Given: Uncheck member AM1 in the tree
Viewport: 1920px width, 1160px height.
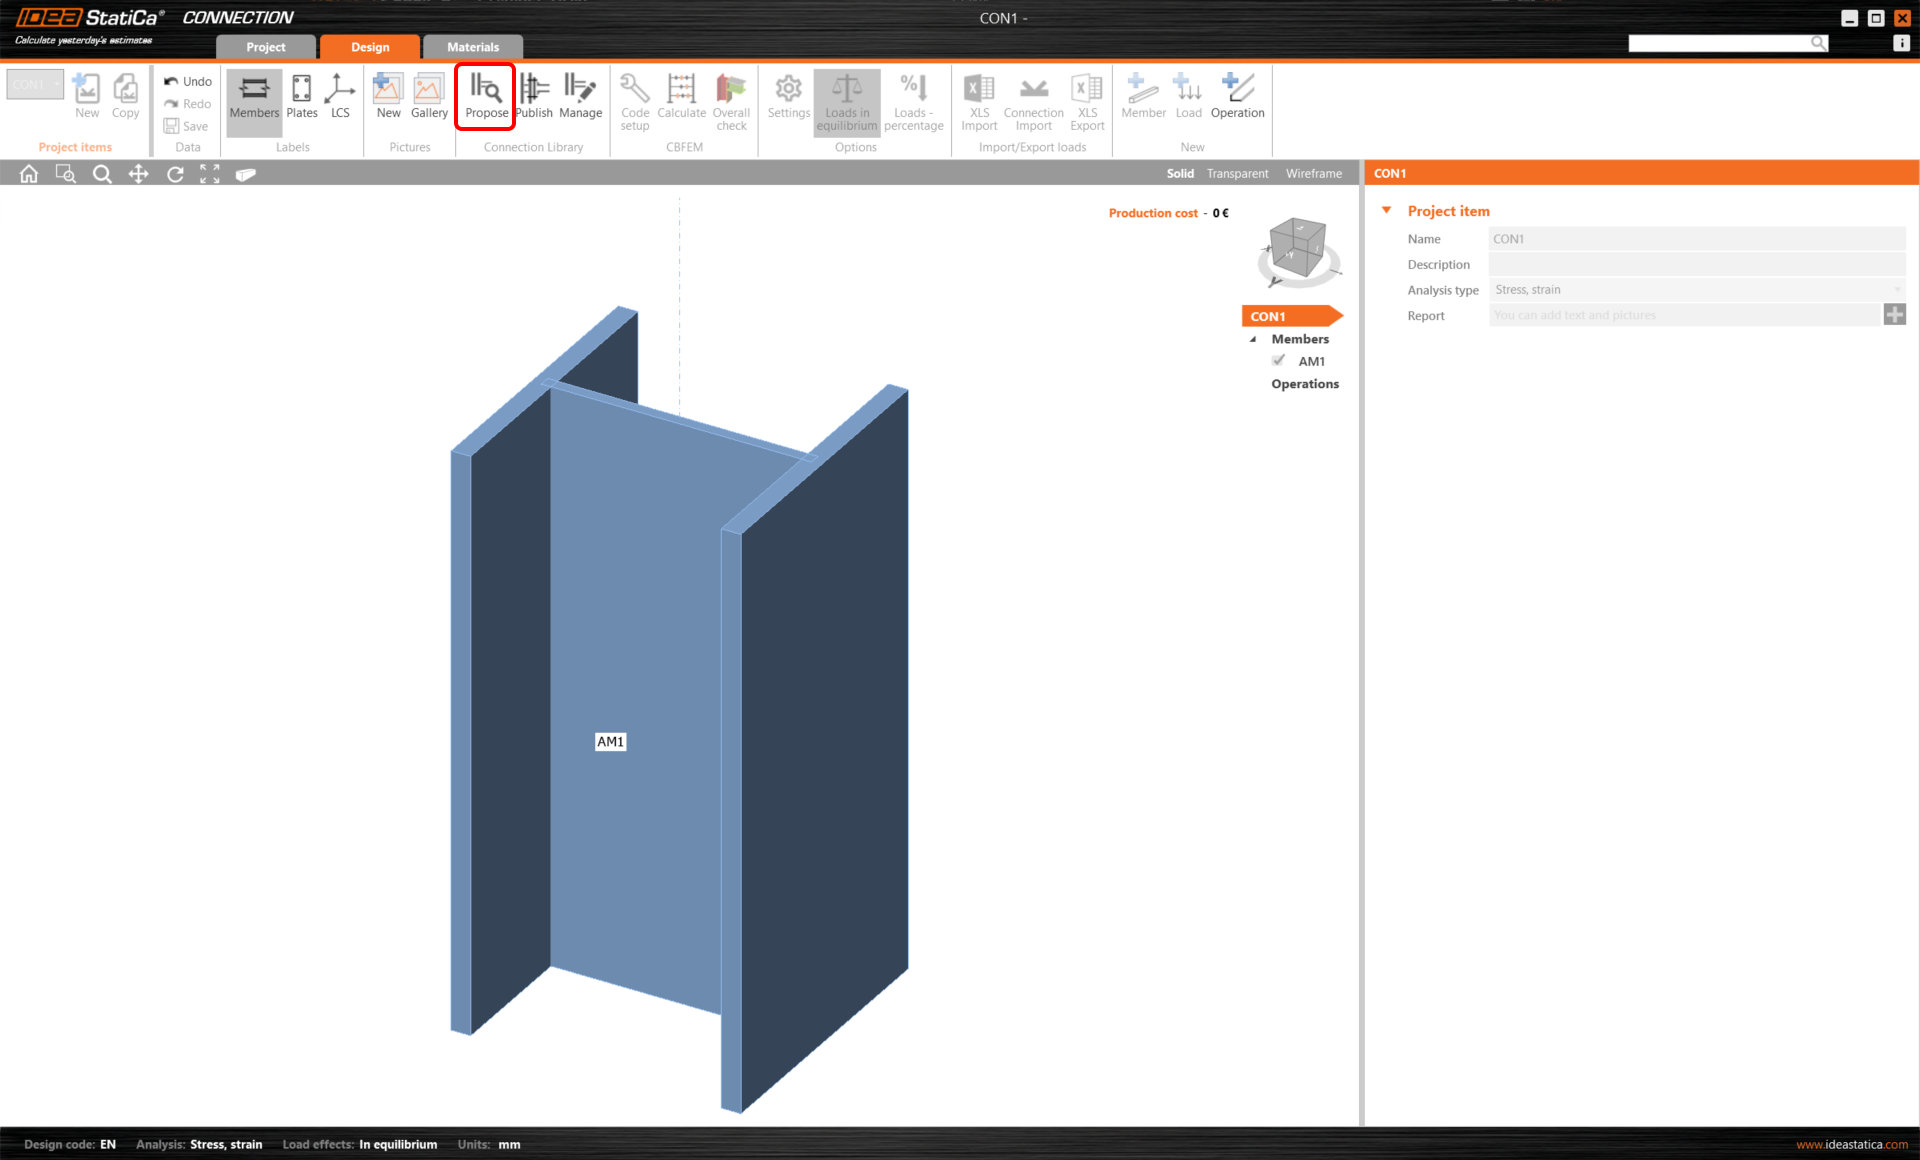Looking at the screenshot, I should click(x=1278, y=360).
